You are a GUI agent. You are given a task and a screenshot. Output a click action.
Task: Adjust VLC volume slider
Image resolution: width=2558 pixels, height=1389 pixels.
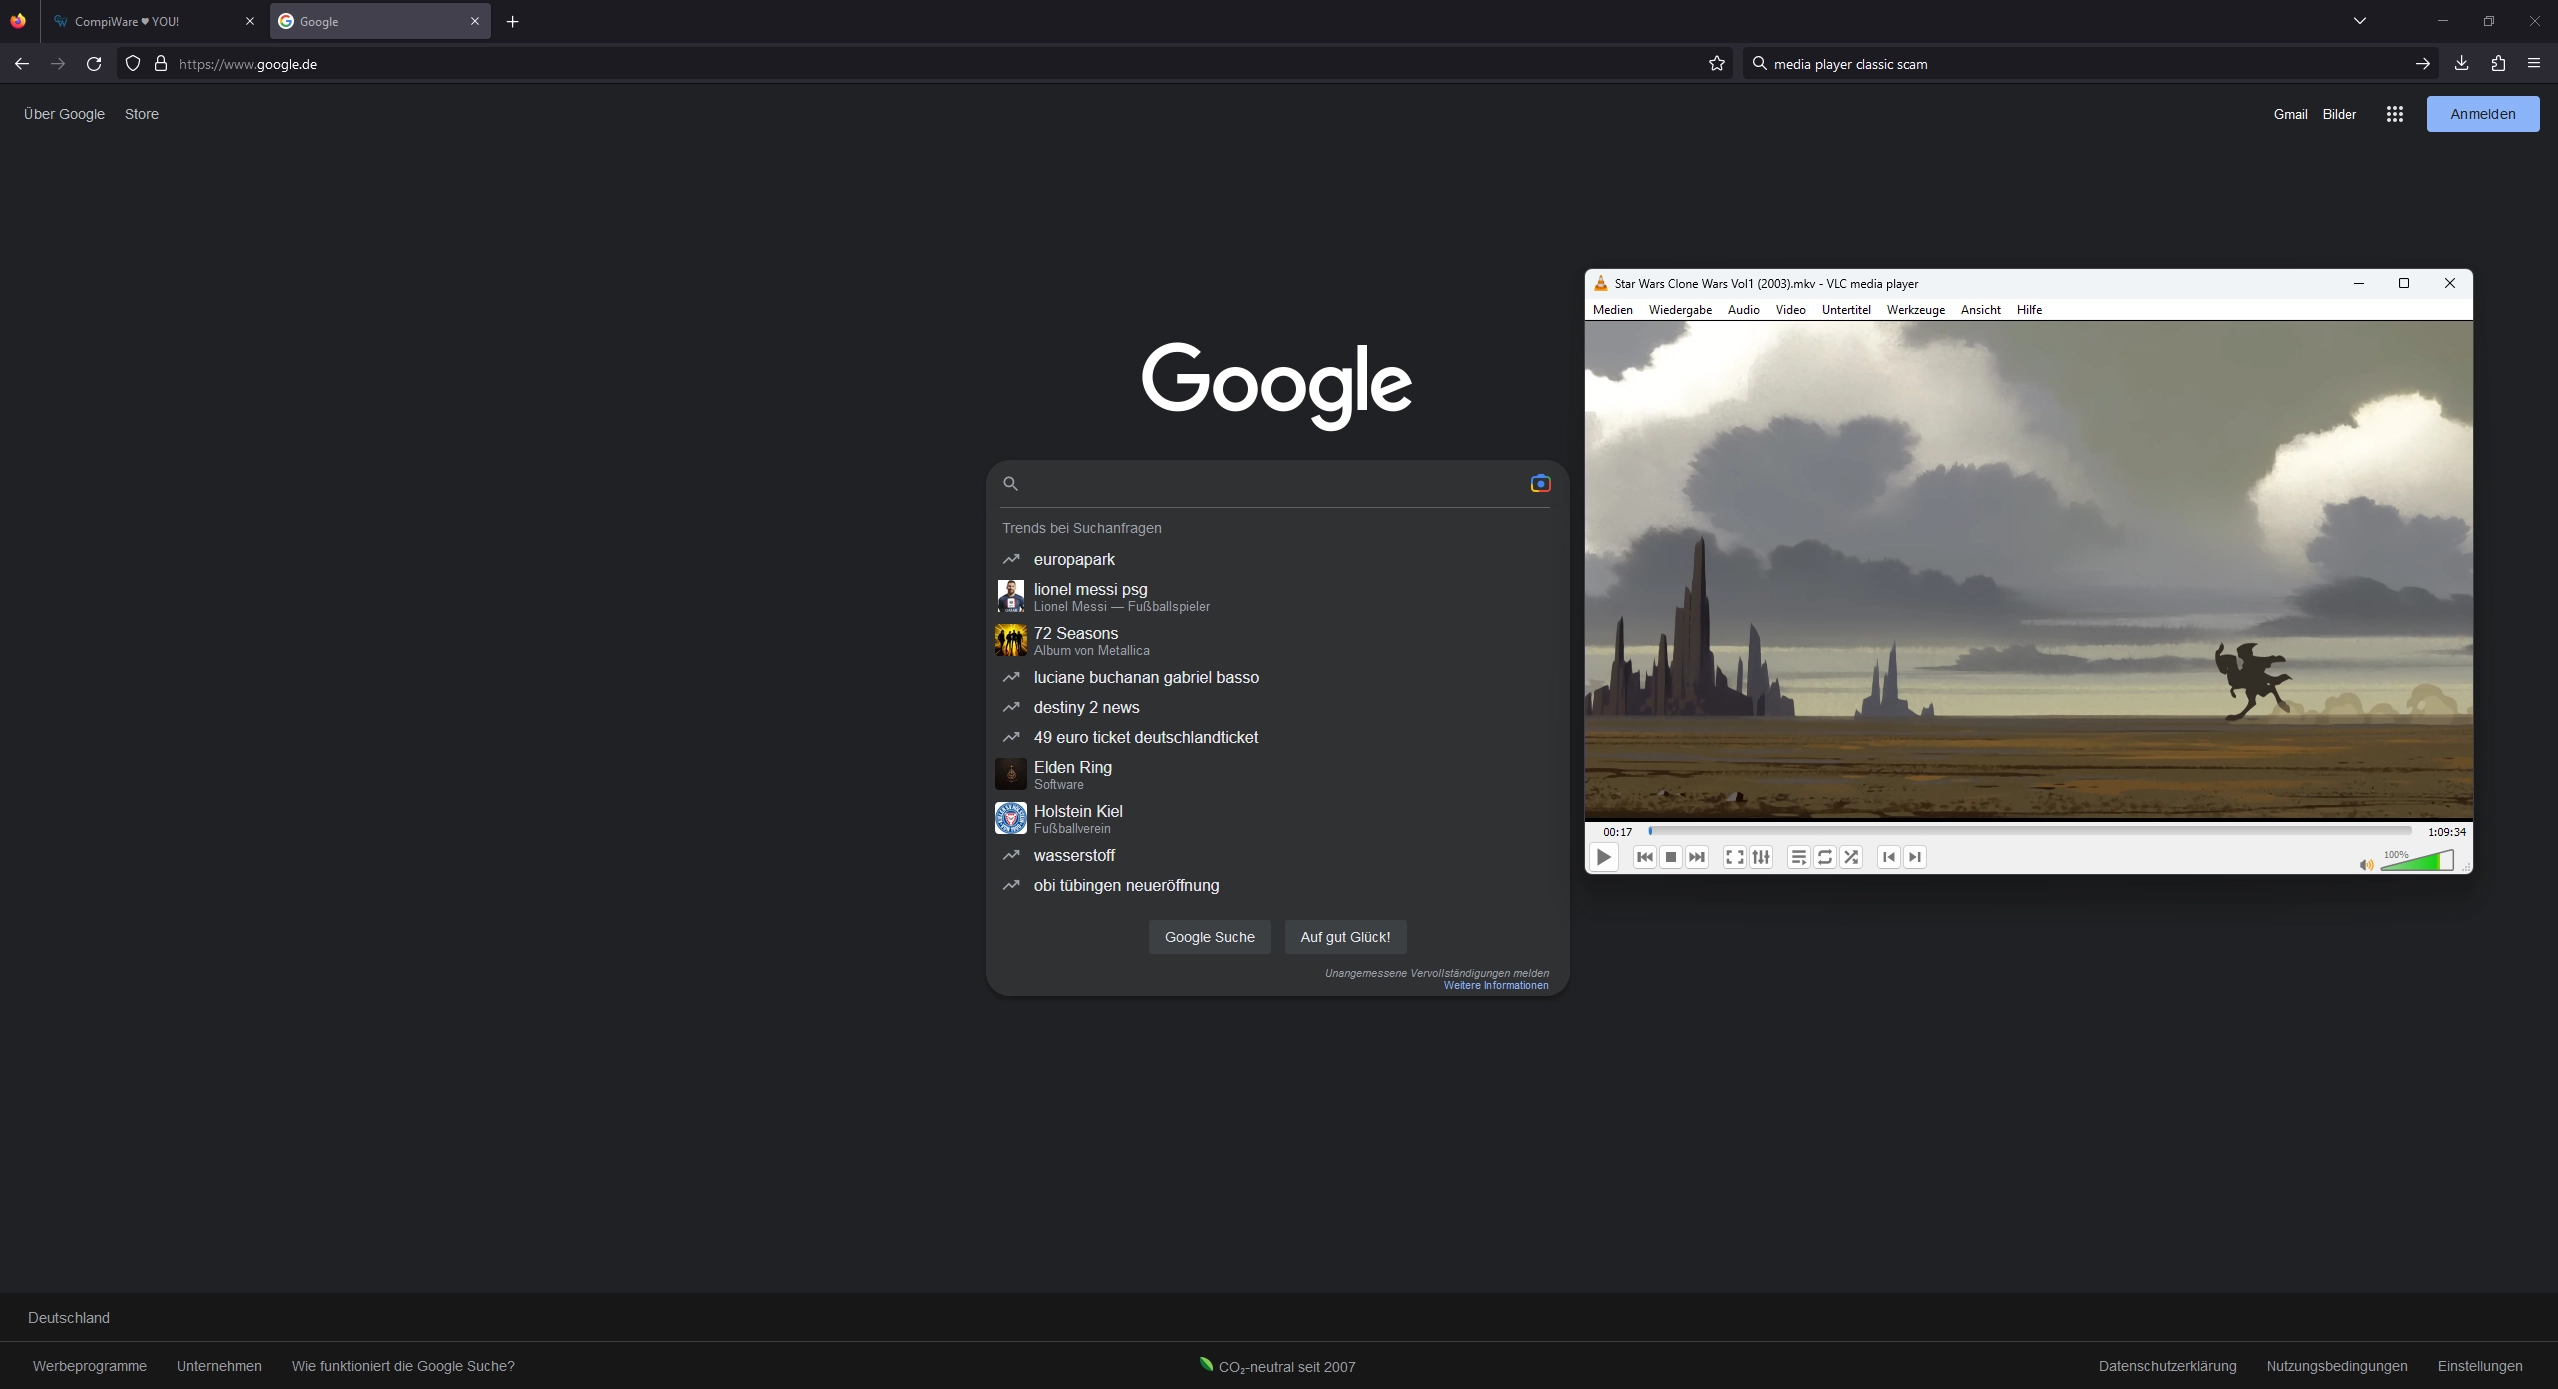(2417, 860)
